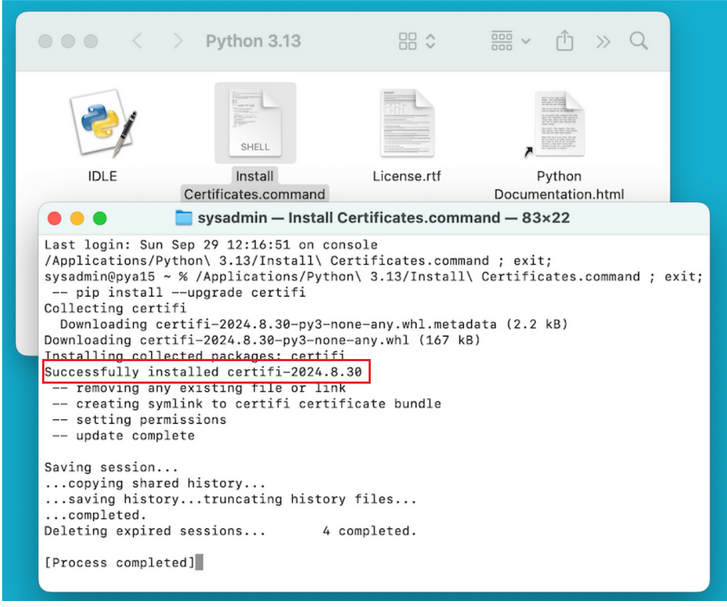Show more toolbar items chevron
This screenshot has height=607, width=727.
tap(603, 42)
